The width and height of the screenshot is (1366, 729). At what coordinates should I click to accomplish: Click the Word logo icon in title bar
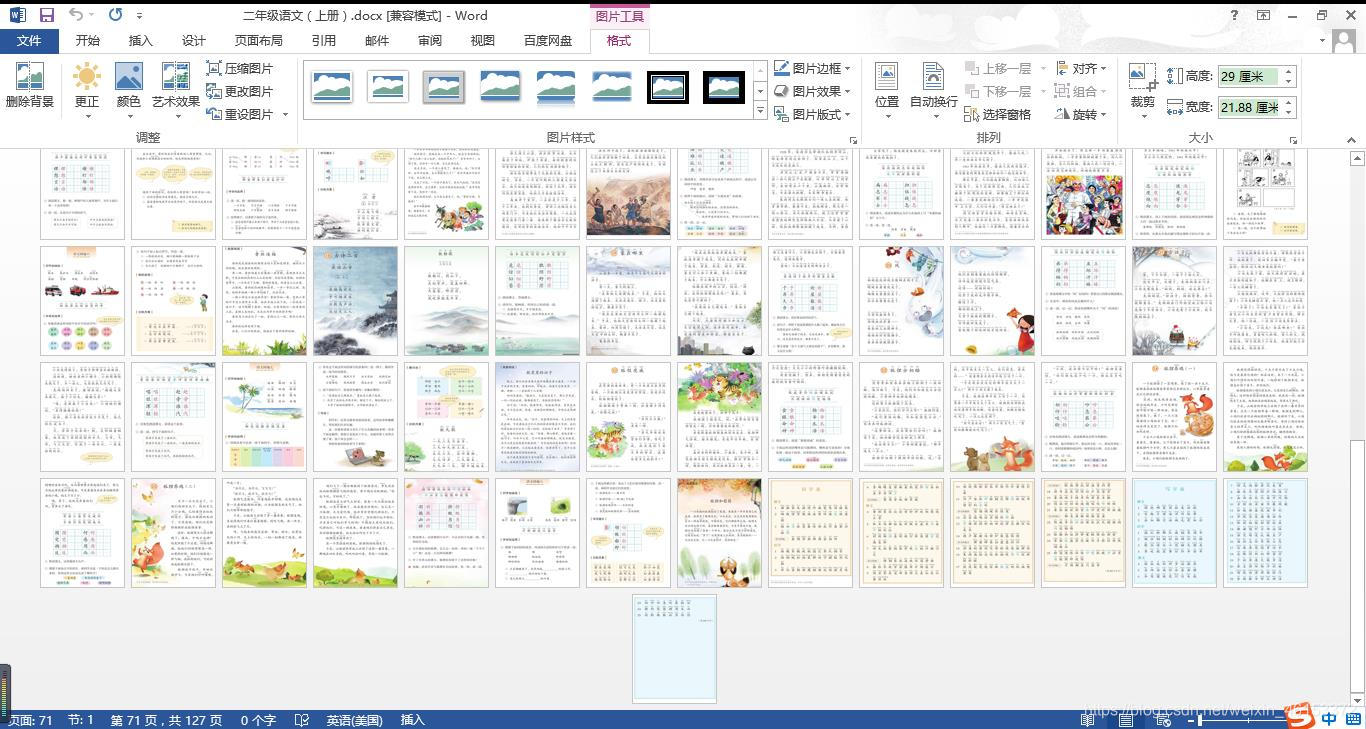16,15
